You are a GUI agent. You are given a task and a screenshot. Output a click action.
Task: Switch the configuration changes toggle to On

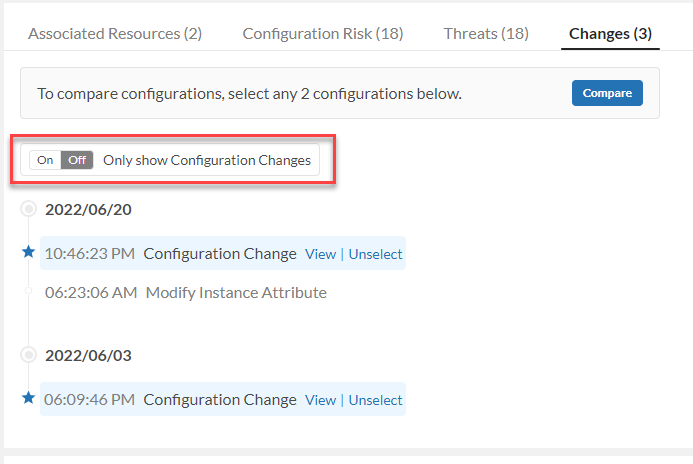point(45,160)
